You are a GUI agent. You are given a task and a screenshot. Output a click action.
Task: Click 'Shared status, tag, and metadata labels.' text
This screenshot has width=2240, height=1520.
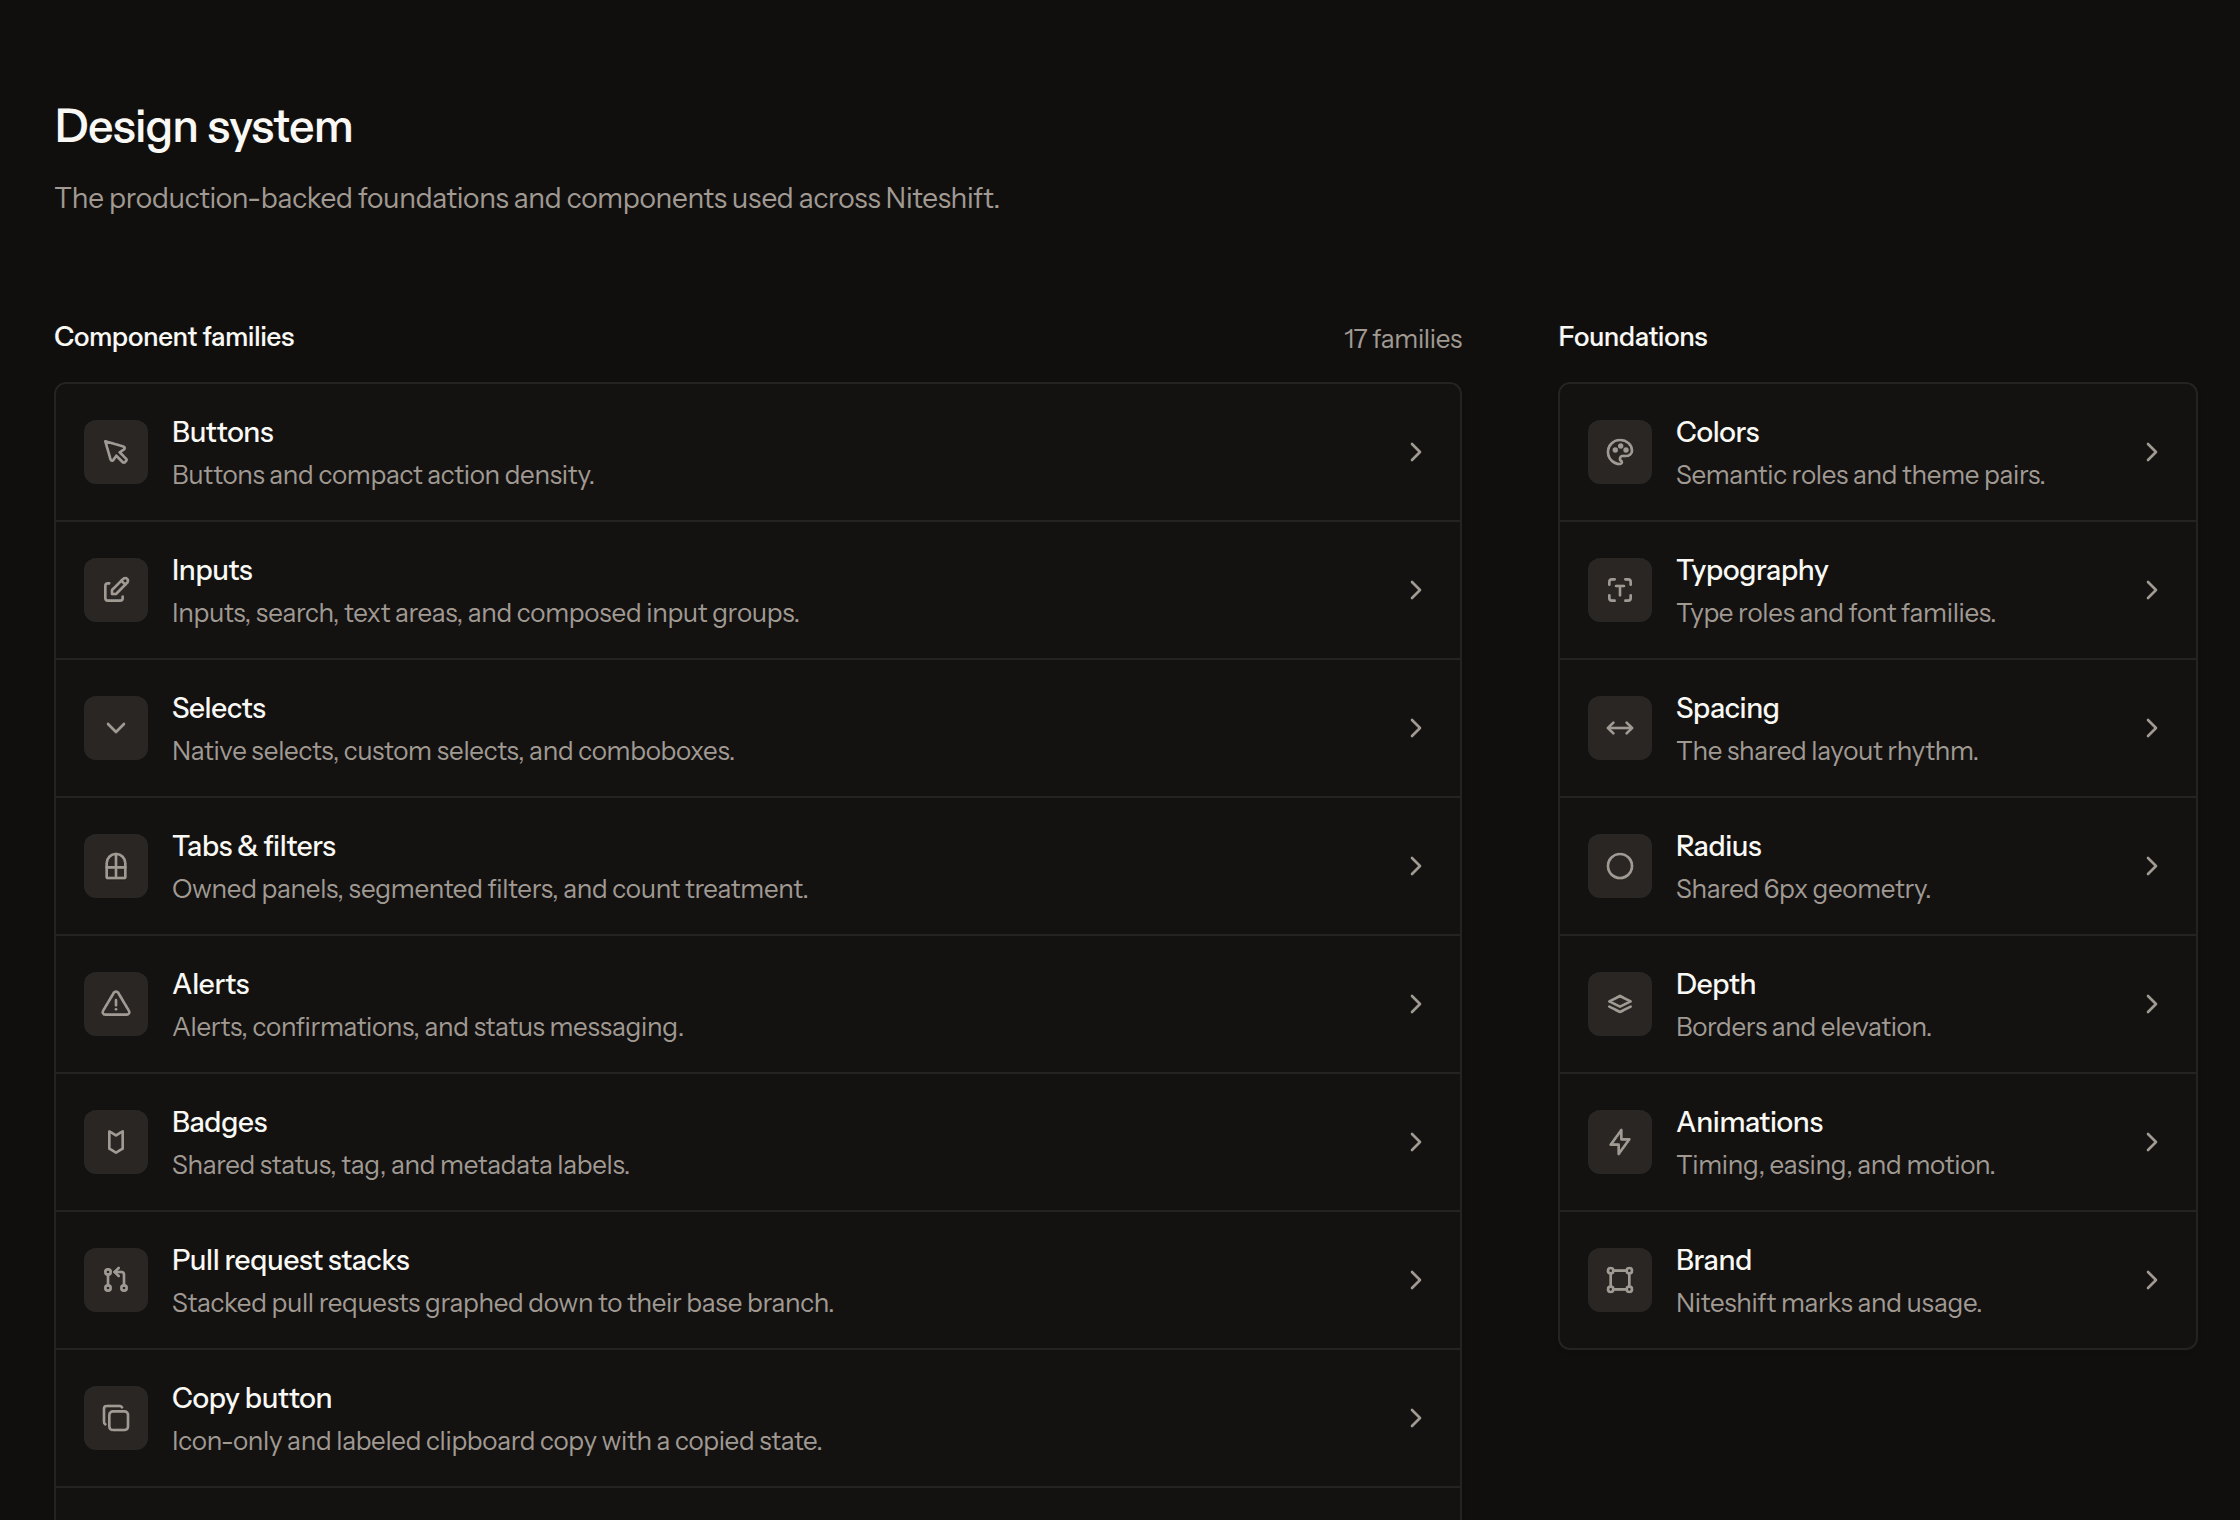(x=401, y=1165)
